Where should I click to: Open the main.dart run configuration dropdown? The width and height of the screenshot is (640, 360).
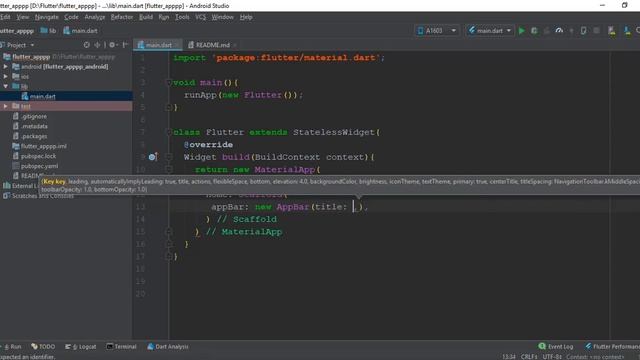(490, 31)
